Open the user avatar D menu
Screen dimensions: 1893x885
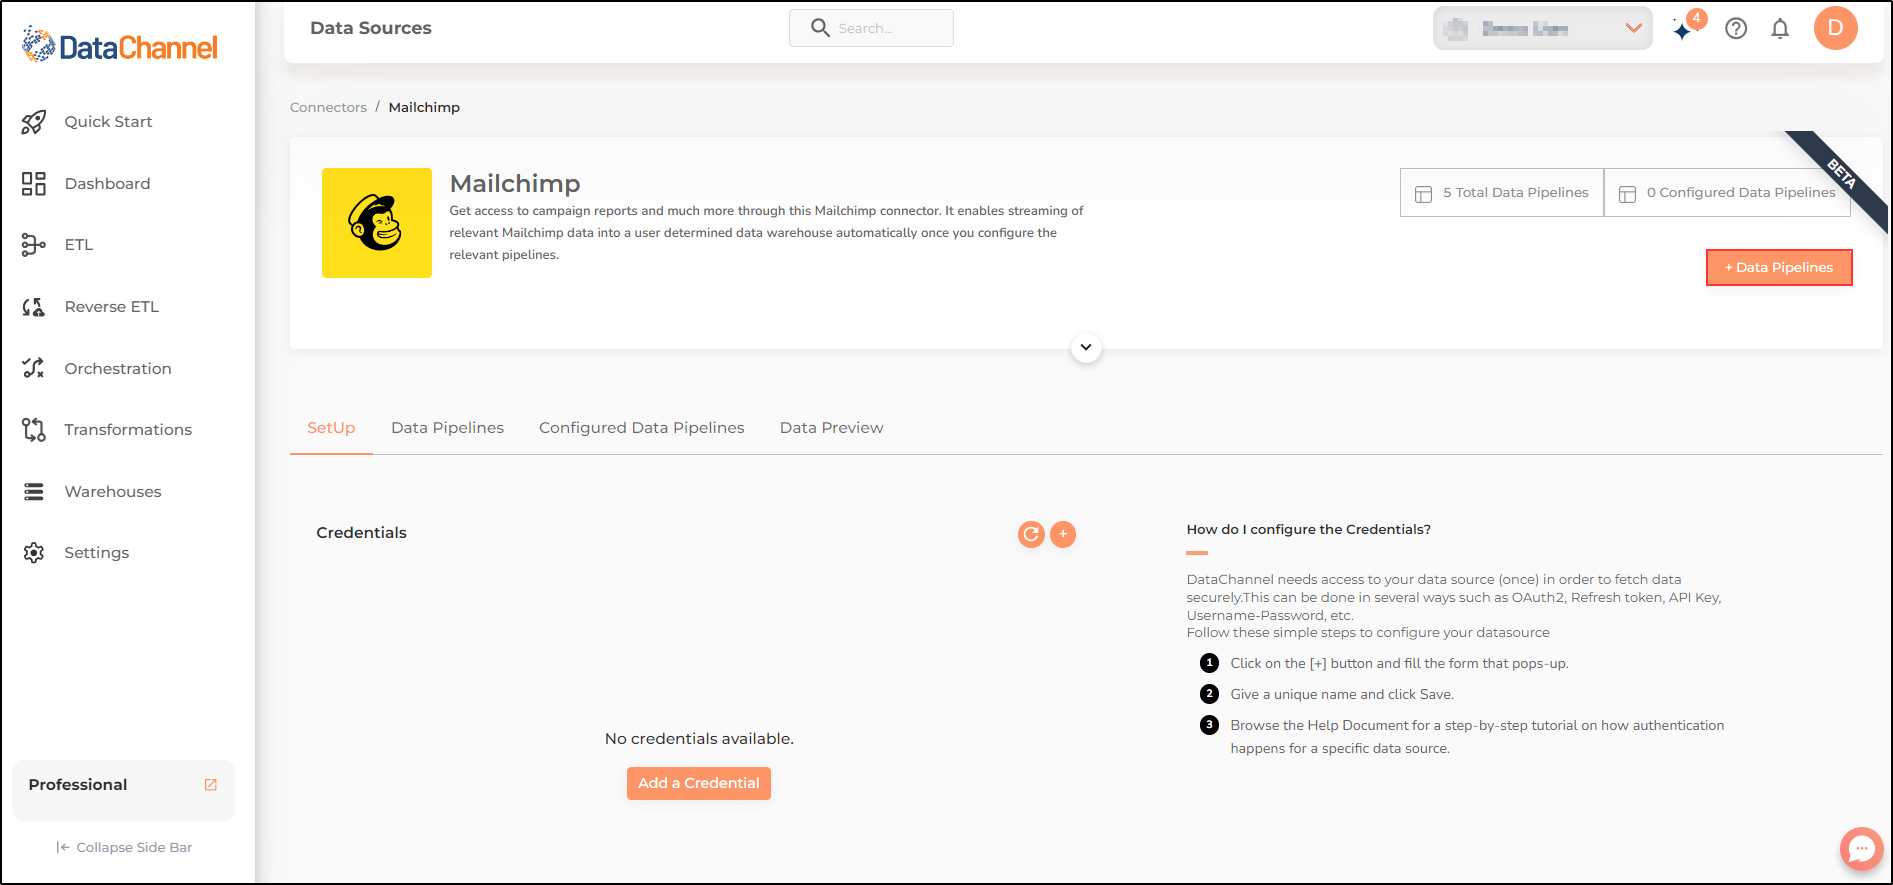click(1836, 28)
